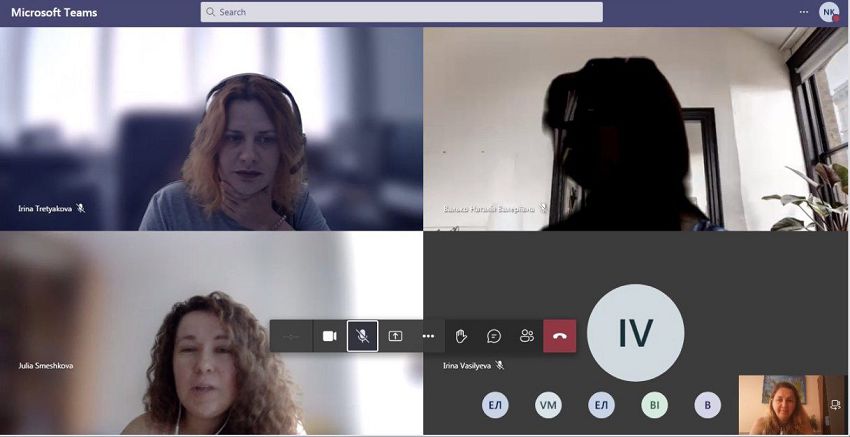Open settings and more menu in title bar
Viewport: 850px width, 437px height.
pos(804,12)
